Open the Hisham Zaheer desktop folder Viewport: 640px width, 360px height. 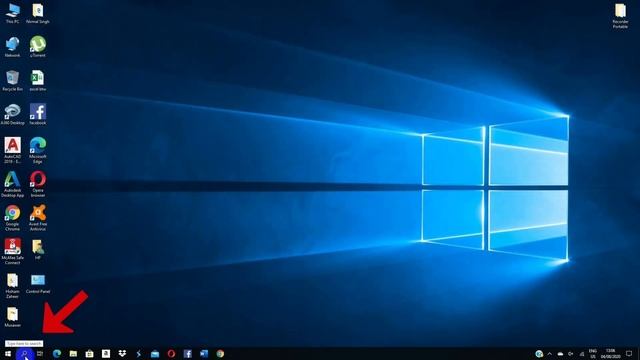tap(13, 286)
